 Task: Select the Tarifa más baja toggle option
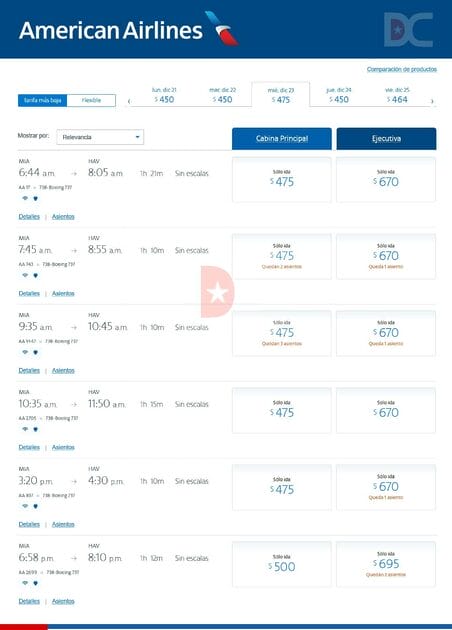pos(43,100)
